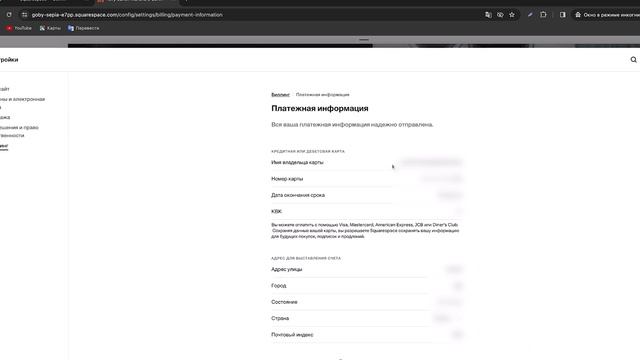The width and height of the screenshot is (640, 360).
Task: Click the Адрес улицы field
Action: coord(367,269)
